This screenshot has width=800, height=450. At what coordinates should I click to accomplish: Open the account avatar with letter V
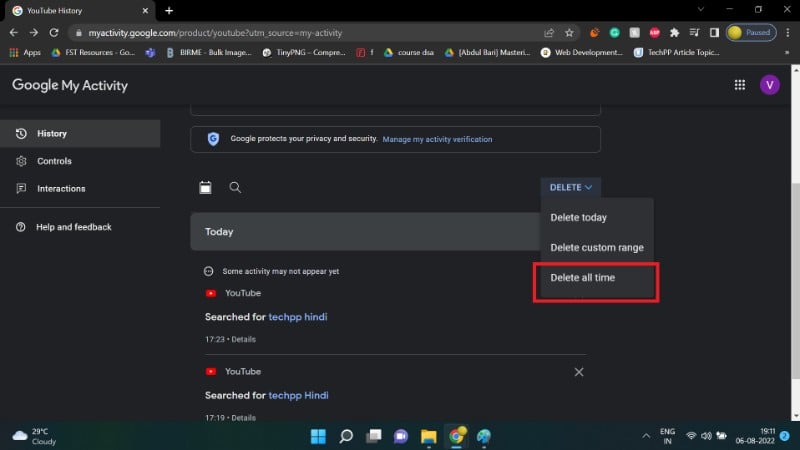tap(769, 85)
